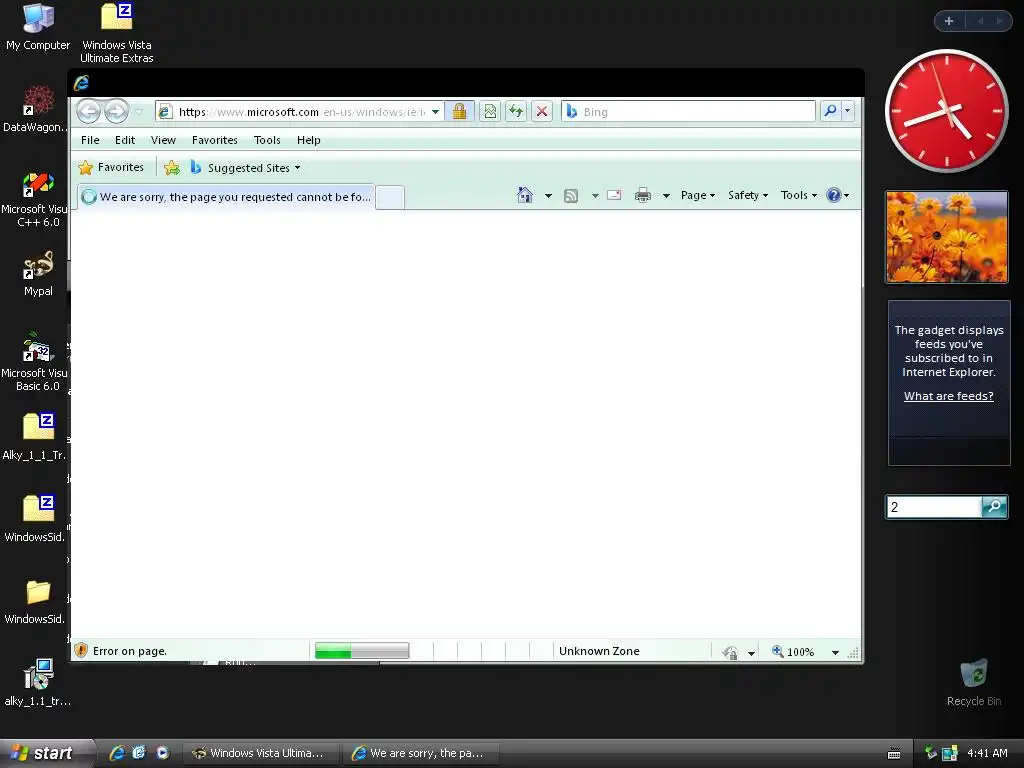Open the File menu
This screenshot has height=768, width=1024.
[x=90, y=140]
